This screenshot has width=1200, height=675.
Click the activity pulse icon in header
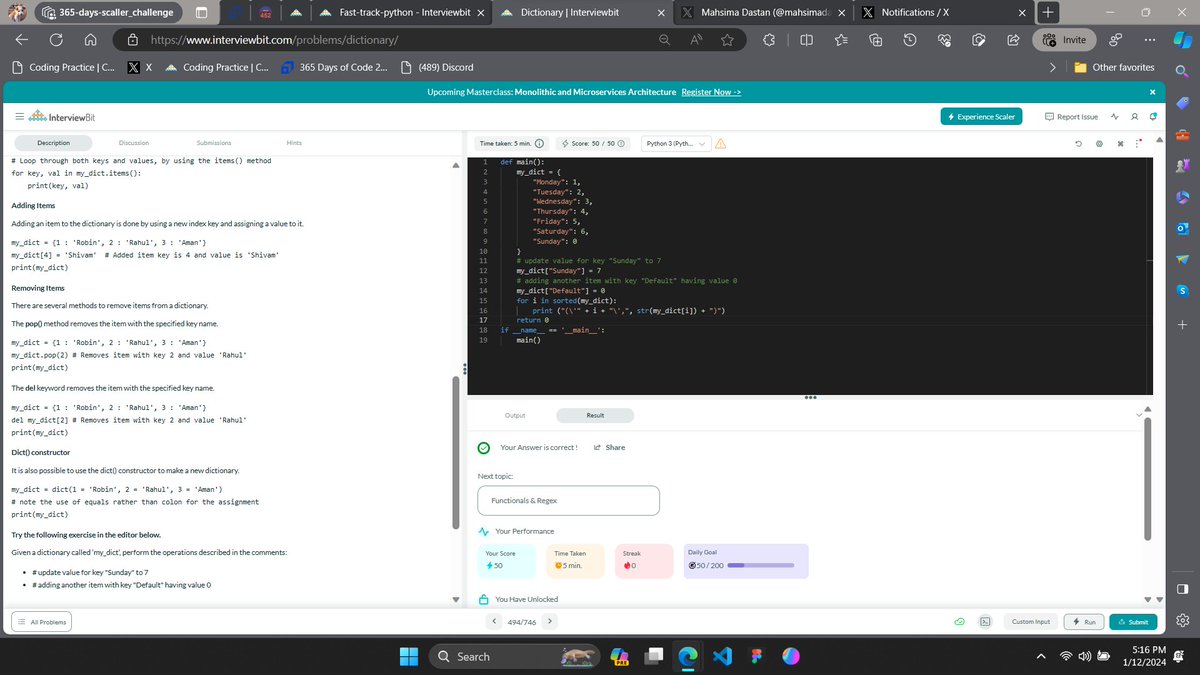click(x=1115, y=116)
